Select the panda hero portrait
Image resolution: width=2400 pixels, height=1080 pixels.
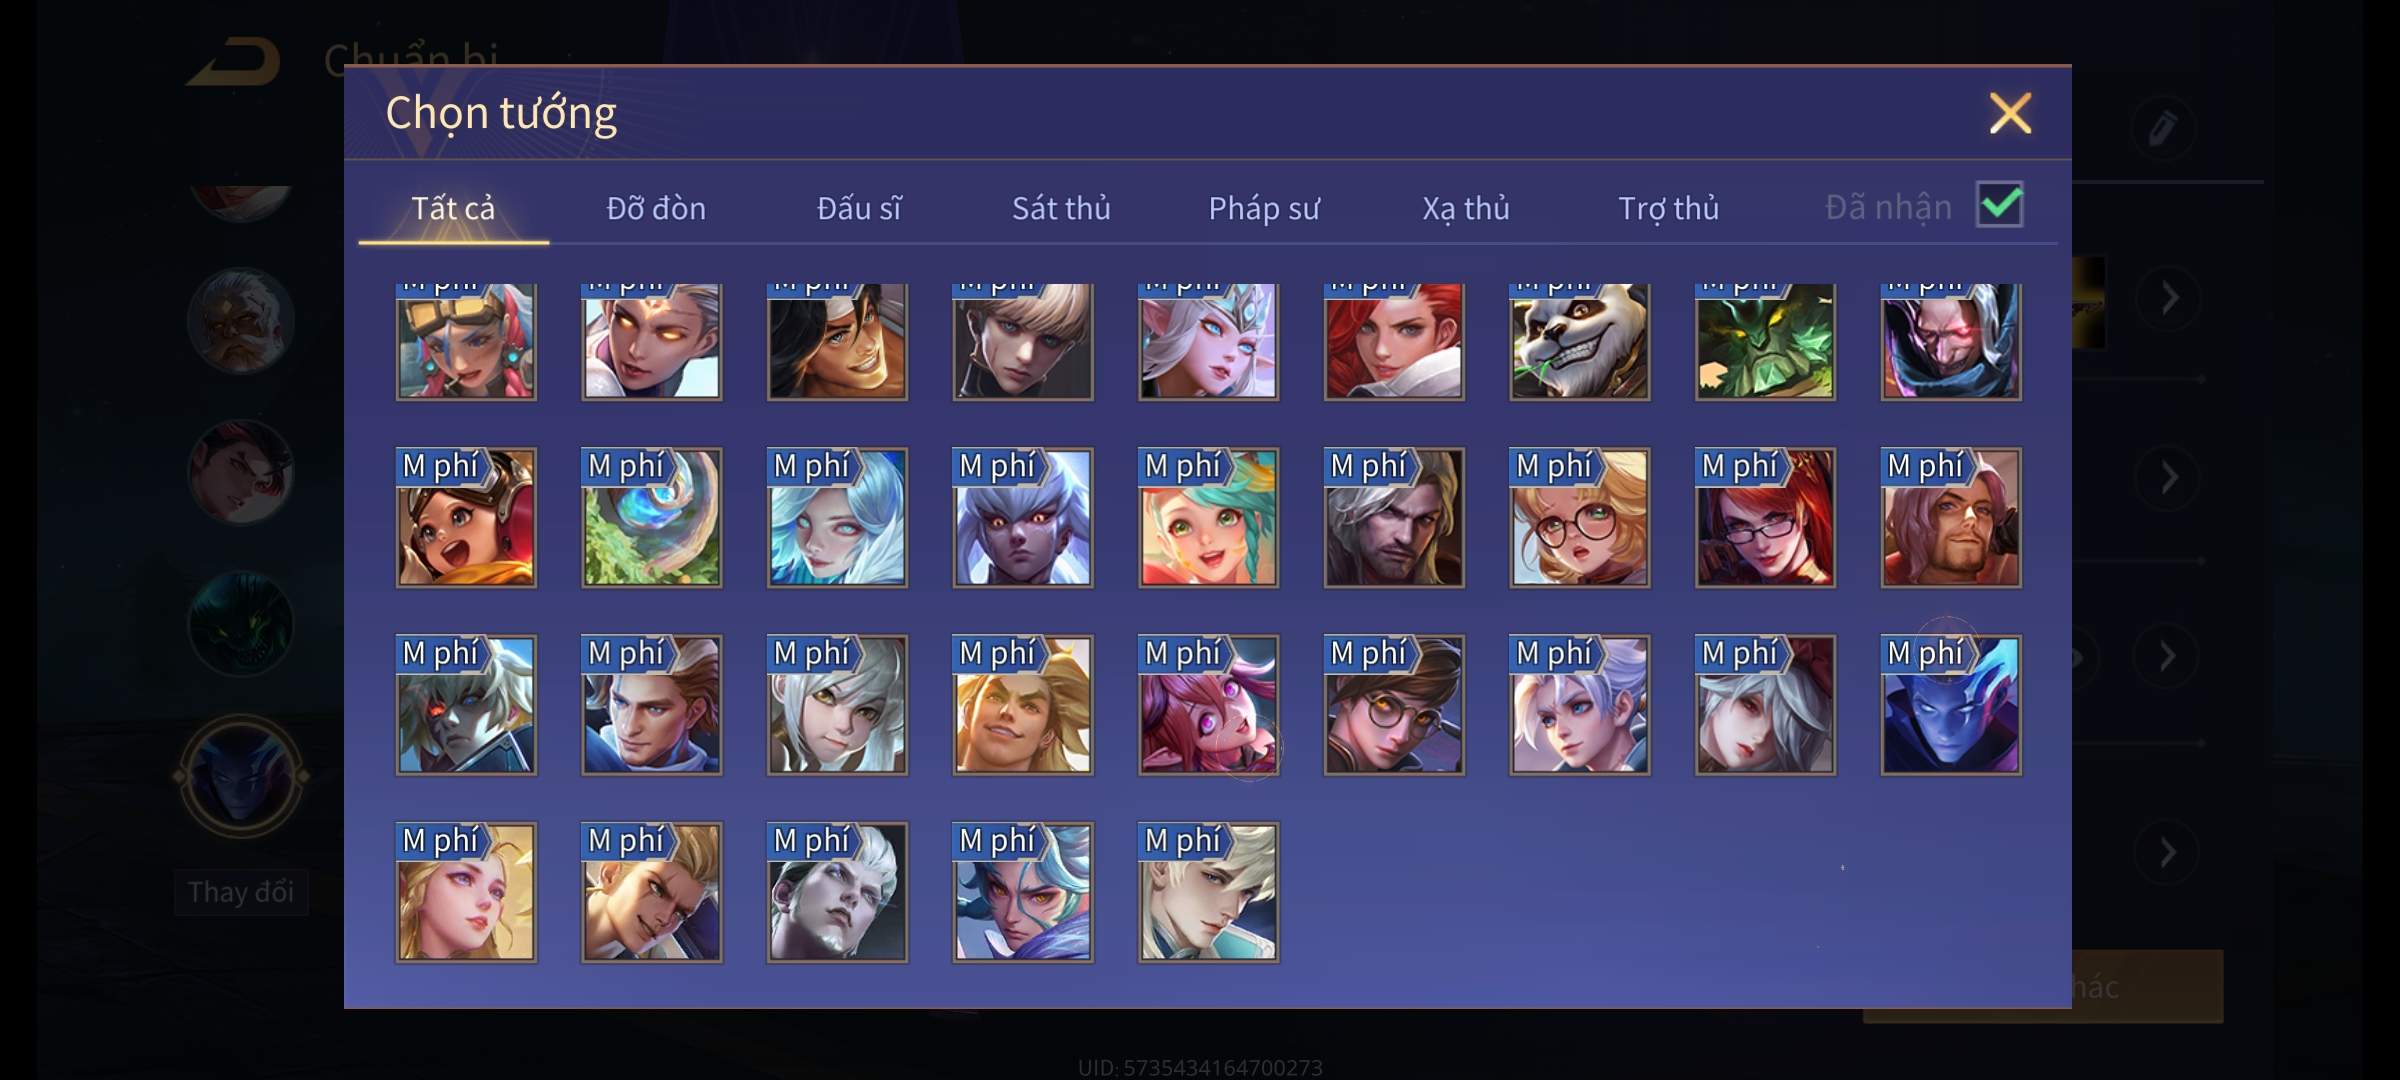[x=1579, y=341]
